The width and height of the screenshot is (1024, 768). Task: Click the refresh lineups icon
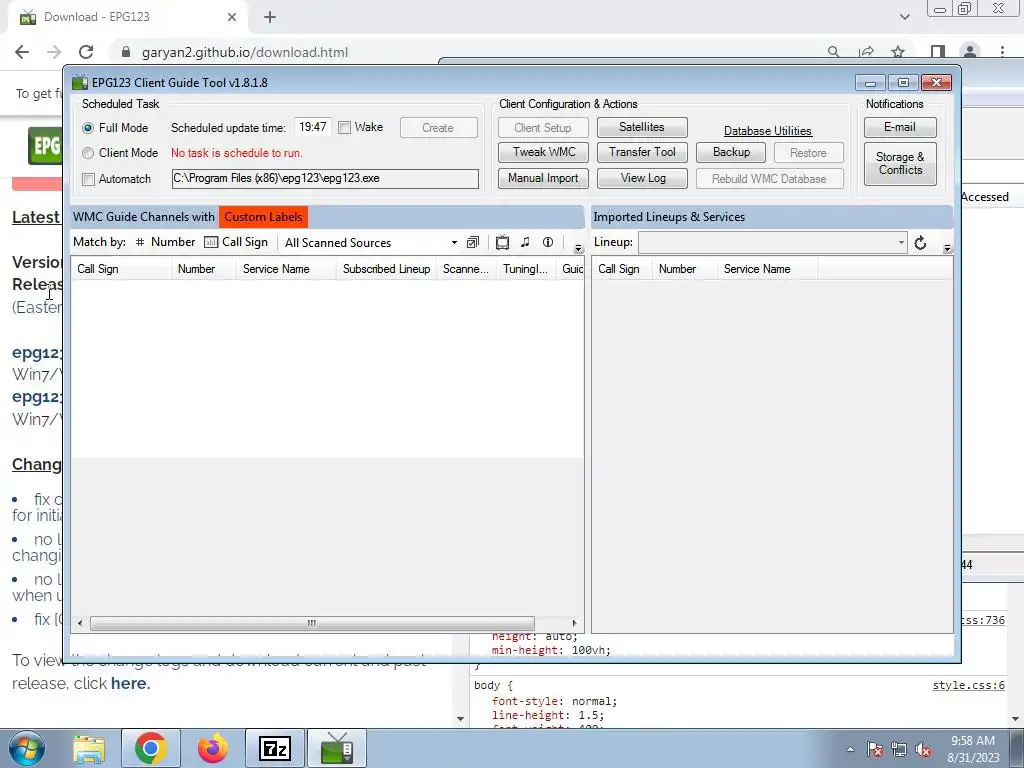pos(920,243)
